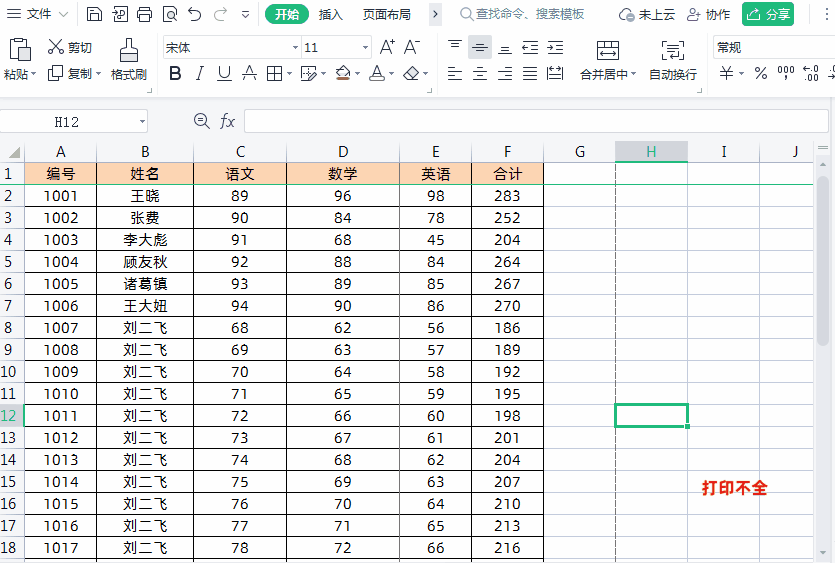Select column H header
This screenshot has height=563, width=835.
(x=651, y=152)
